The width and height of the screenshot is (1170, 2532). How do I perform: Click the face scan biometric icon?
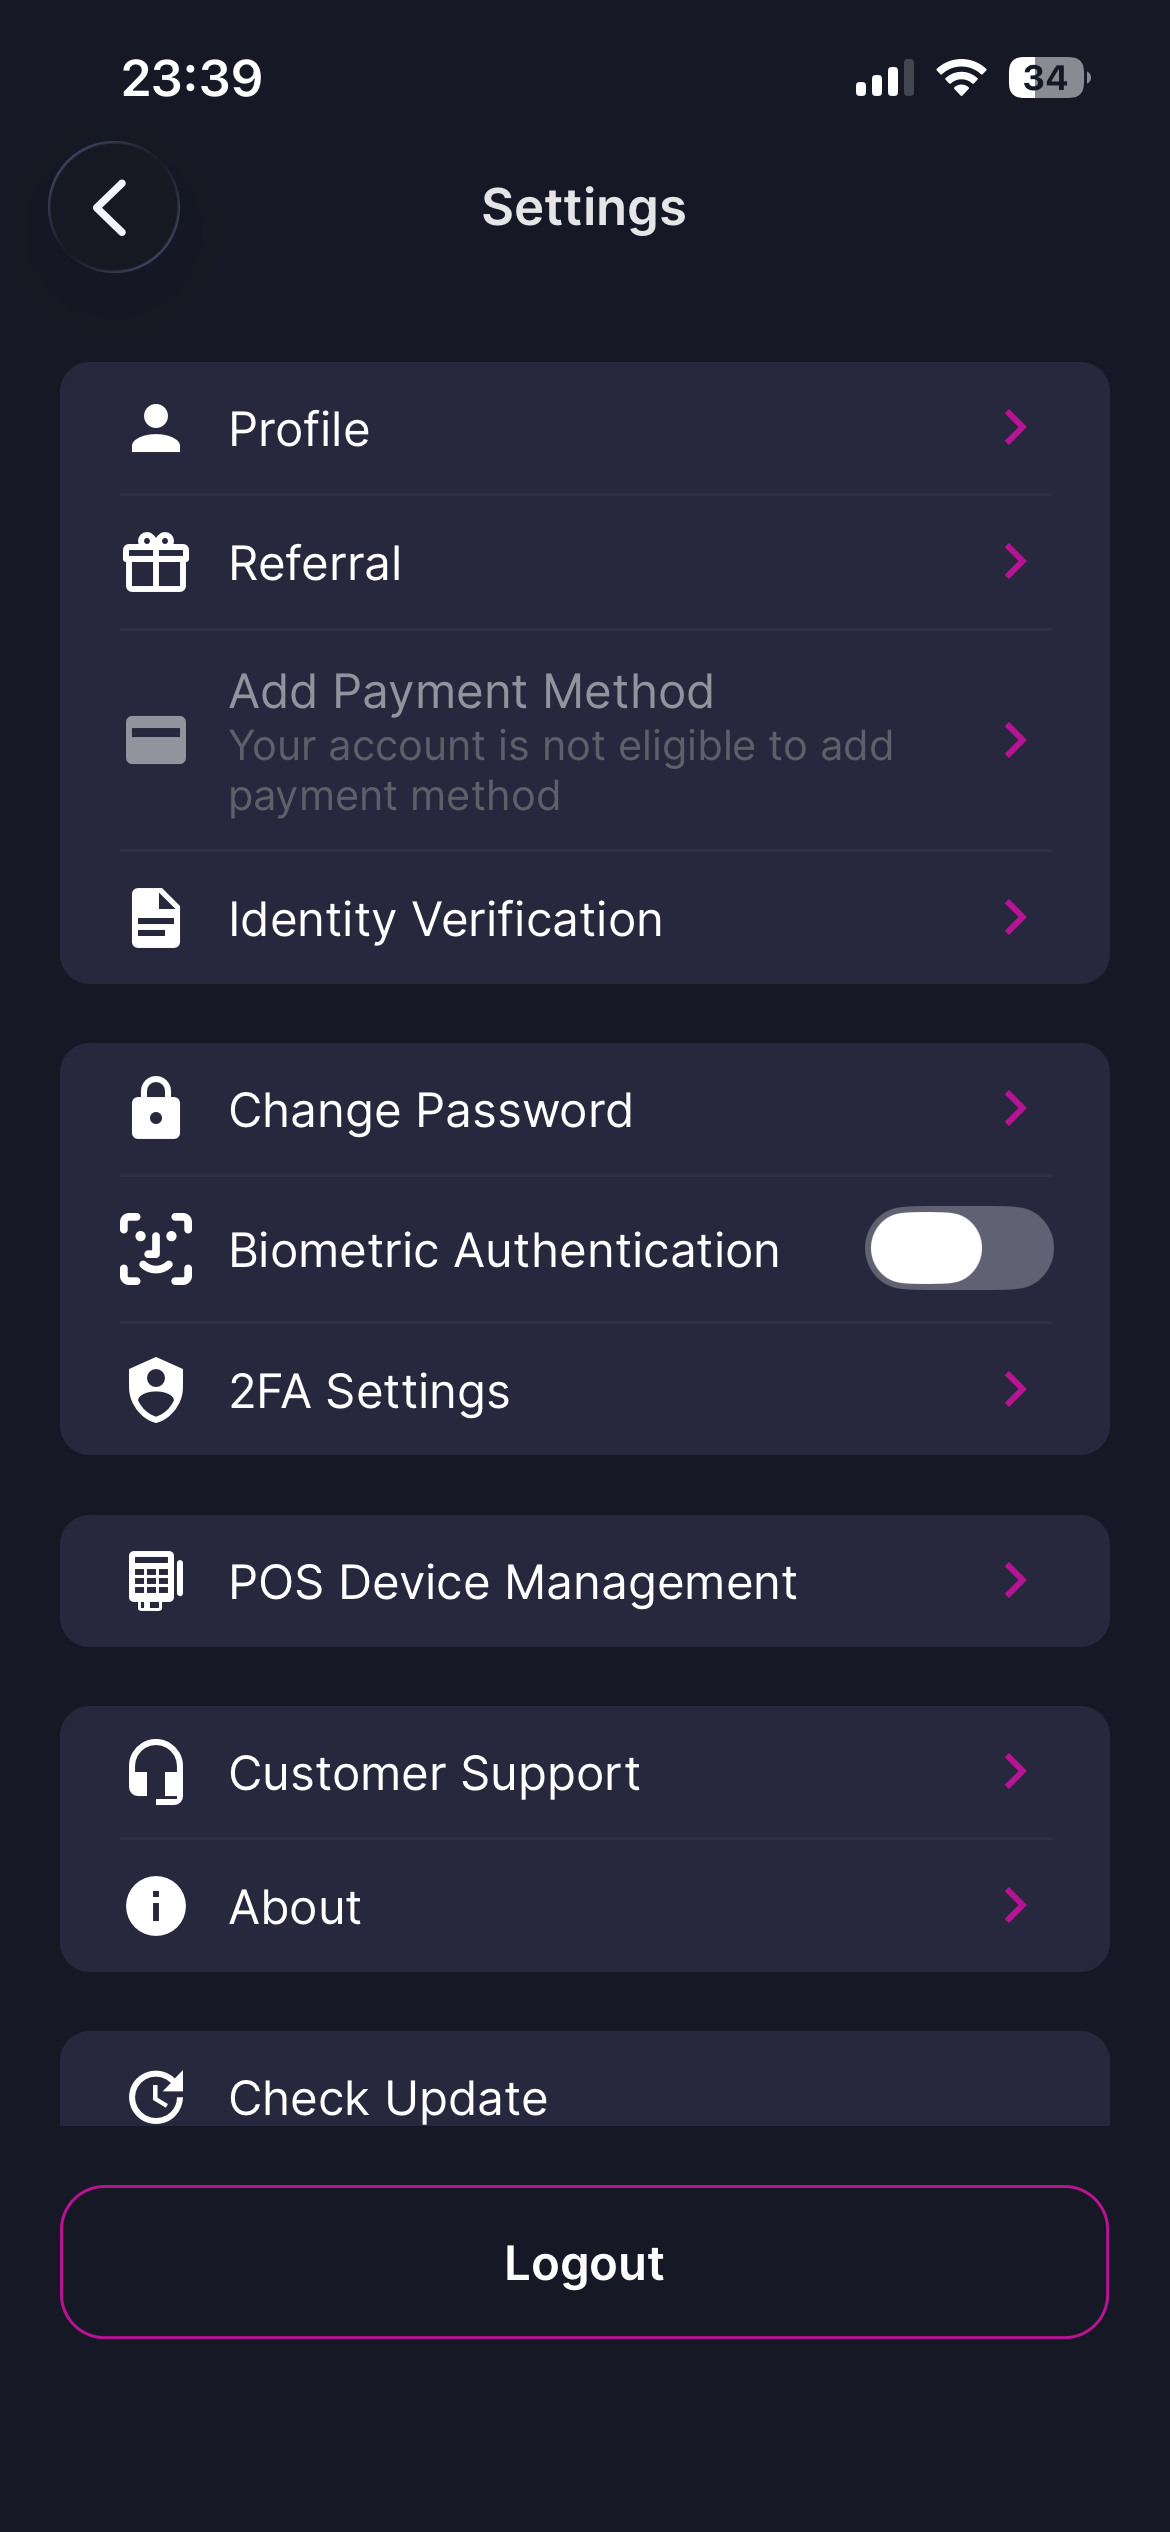[x=156, y=1249]
